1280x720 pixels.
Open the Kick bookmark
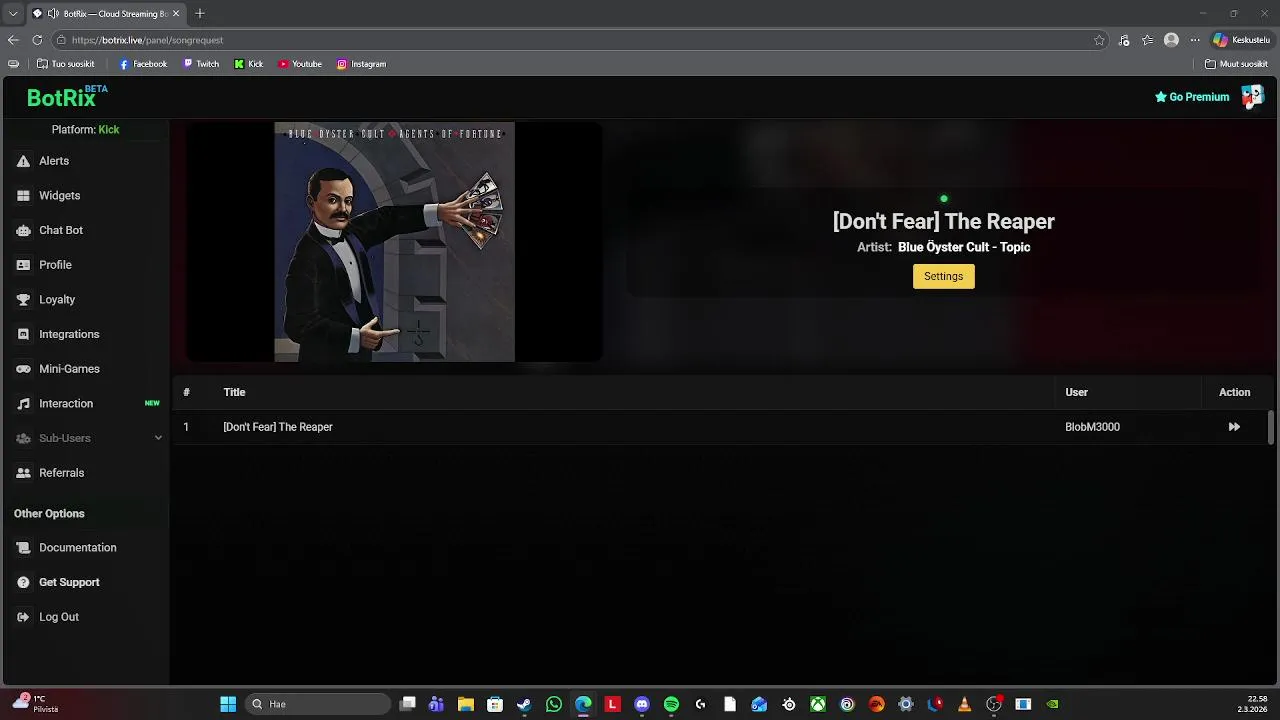click(249, 64)
